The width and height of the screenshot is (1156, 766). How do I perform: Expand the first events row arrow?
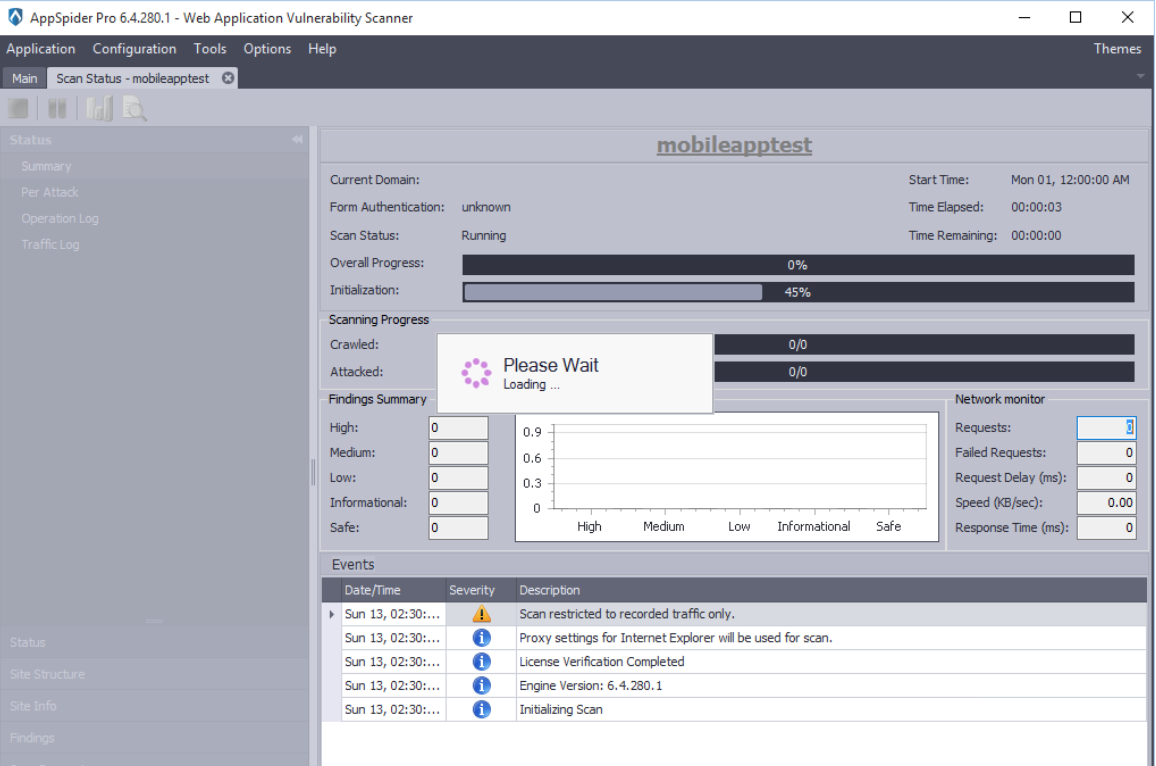(331, 614)
